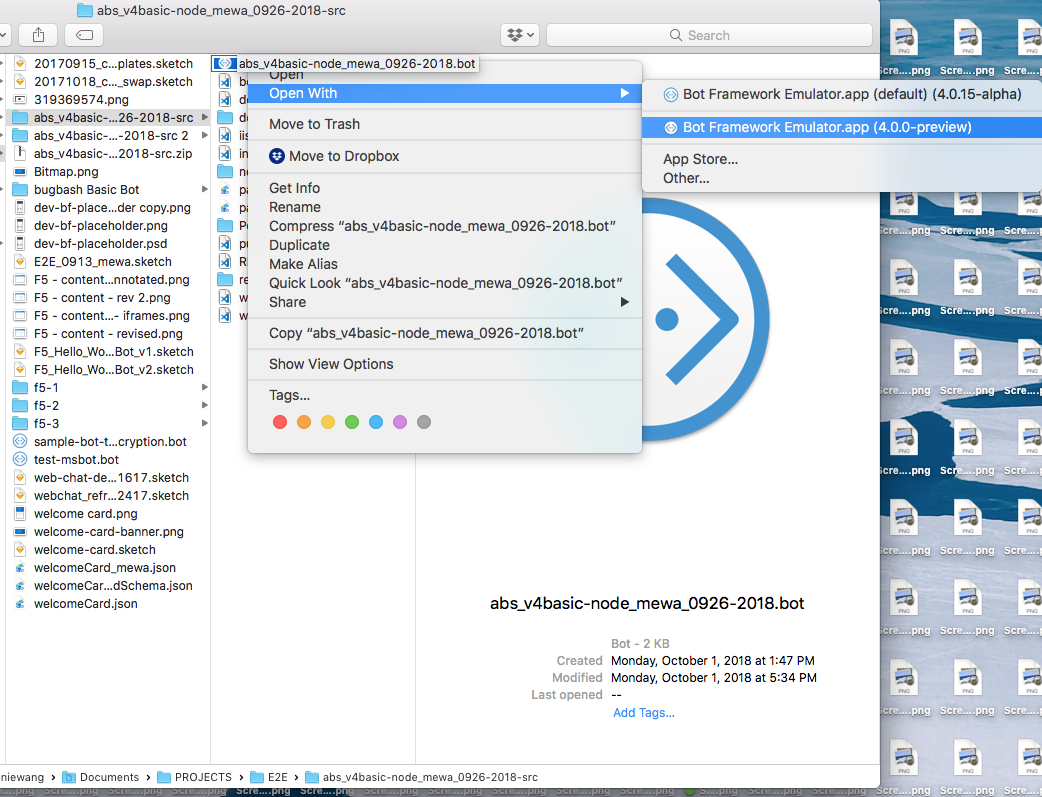
Task: Click the Tags toolbar icon
Action: coord(83,35)
